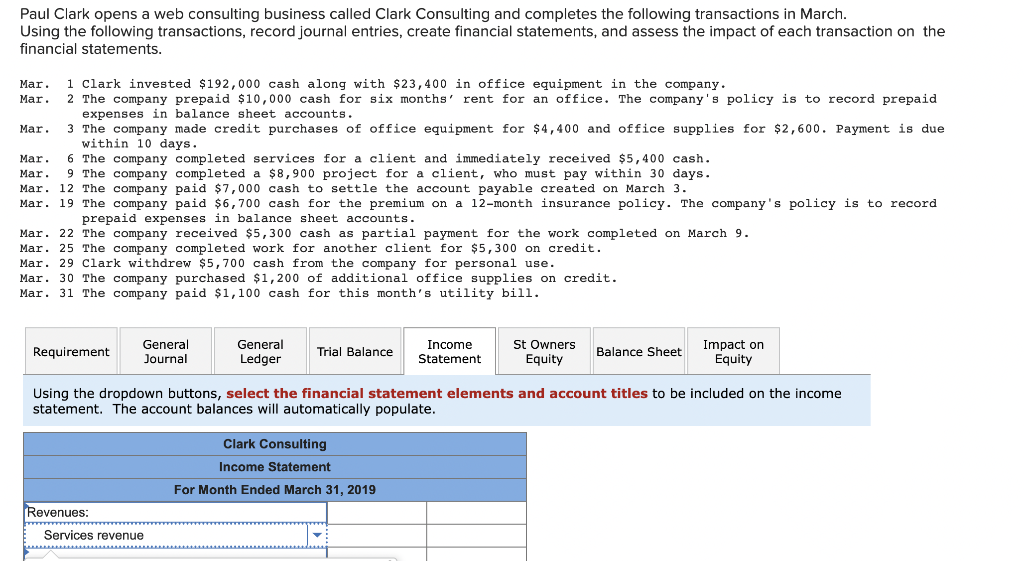Select the Income Statement tab

[x=449, y=351]
